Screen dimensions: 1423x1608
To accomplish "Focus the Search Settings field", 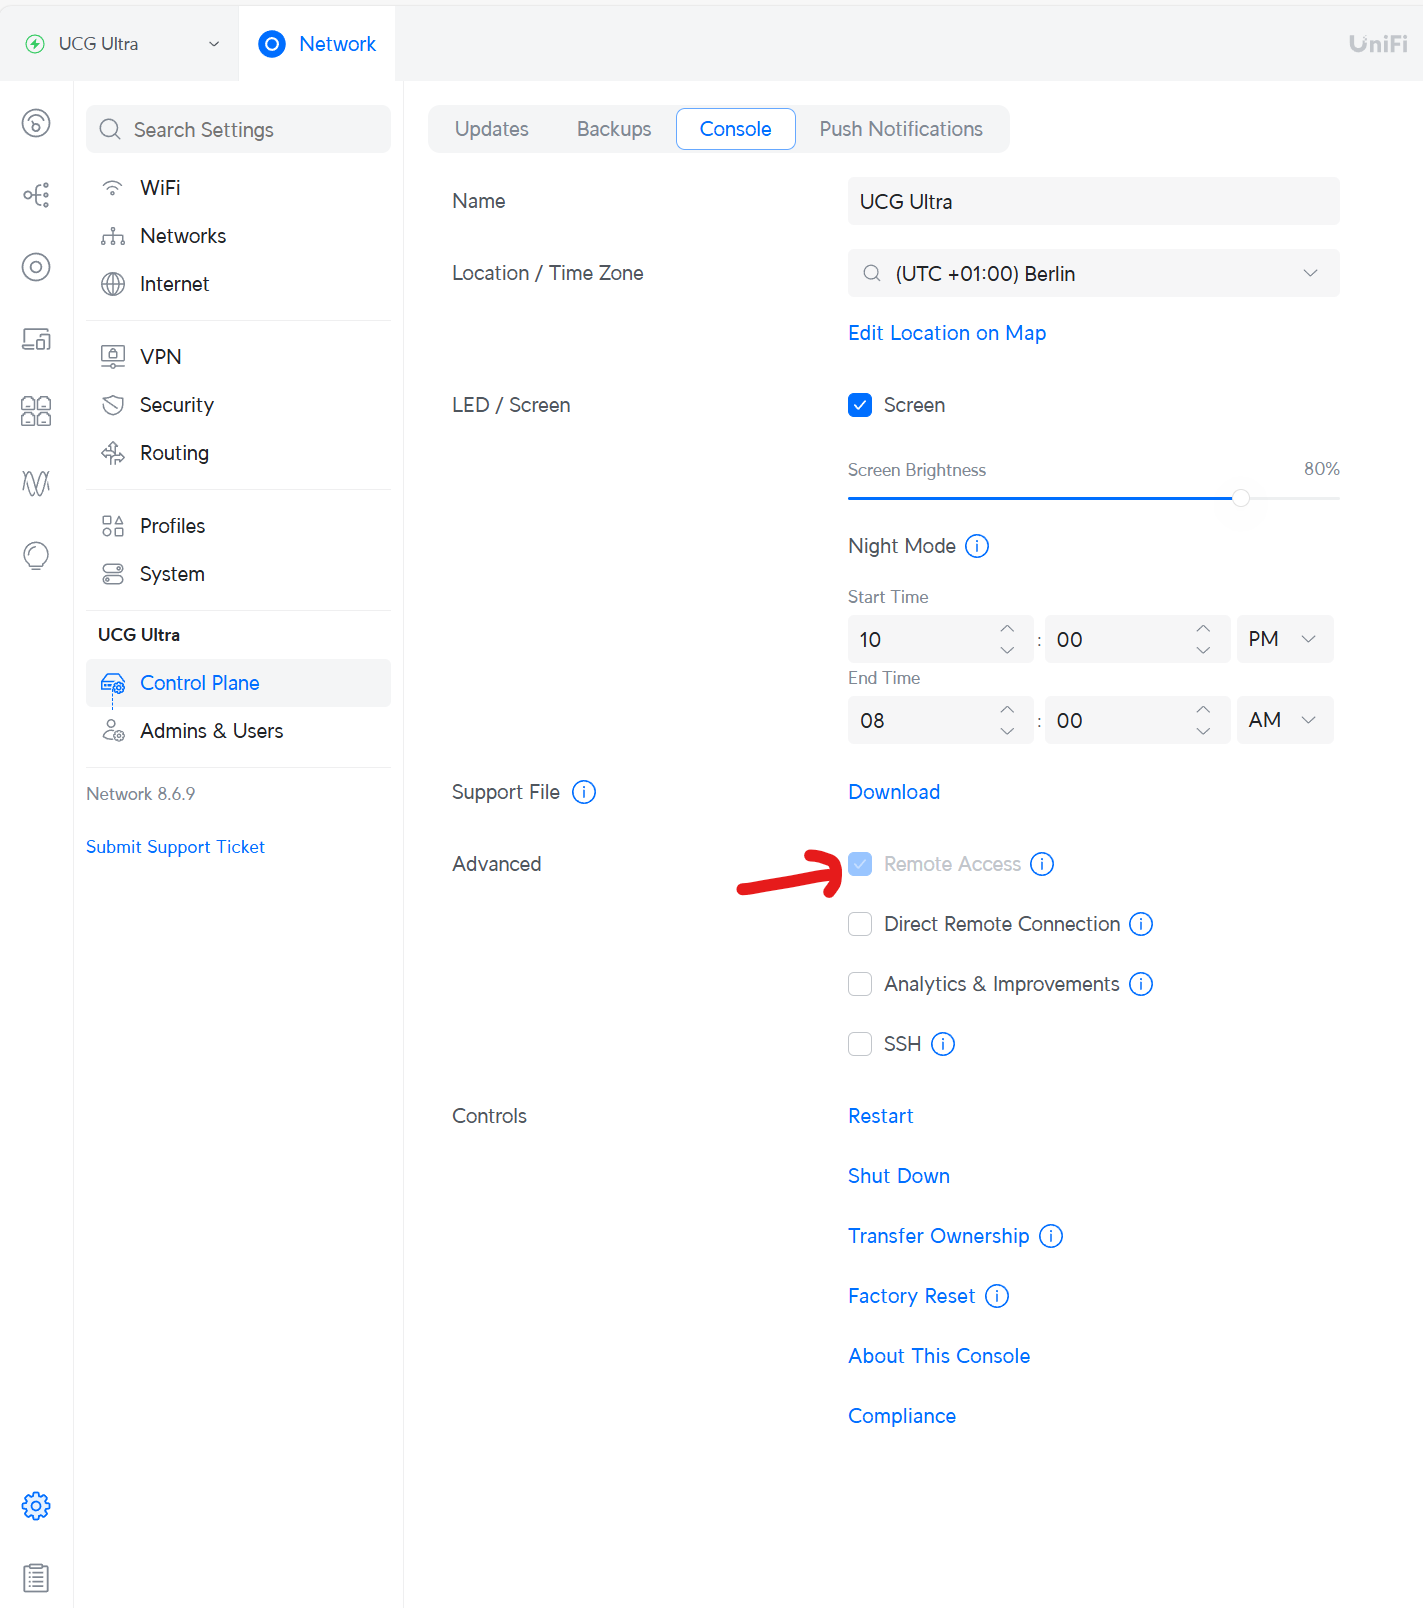I will coord(238,129).
